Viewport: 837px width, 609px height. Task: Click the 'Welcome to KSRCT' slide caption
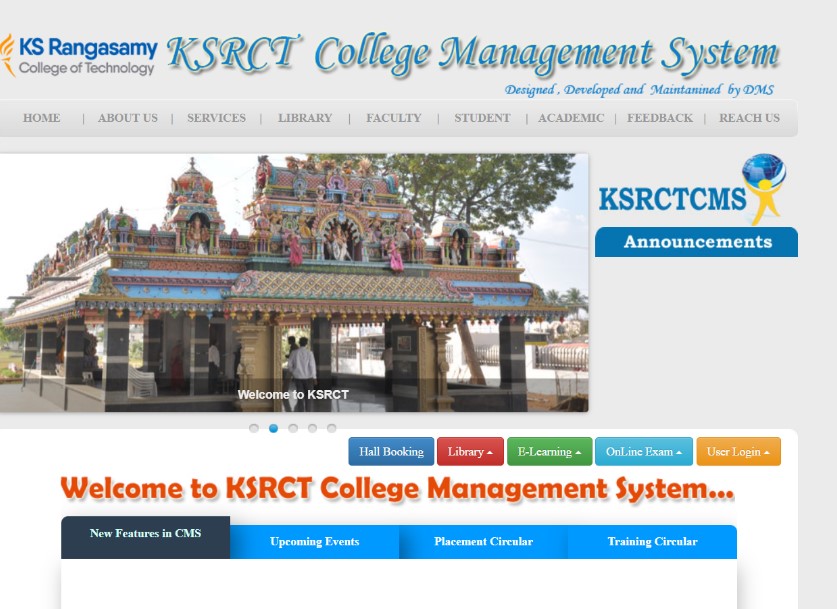[293, 395]
